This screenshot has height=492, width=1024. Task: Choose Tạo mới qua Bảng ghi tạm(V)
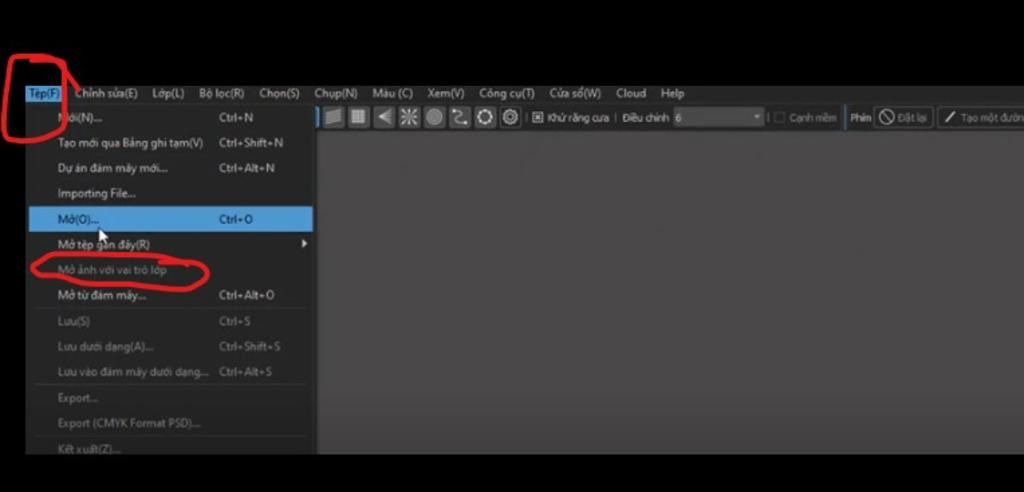click(170, 142)
